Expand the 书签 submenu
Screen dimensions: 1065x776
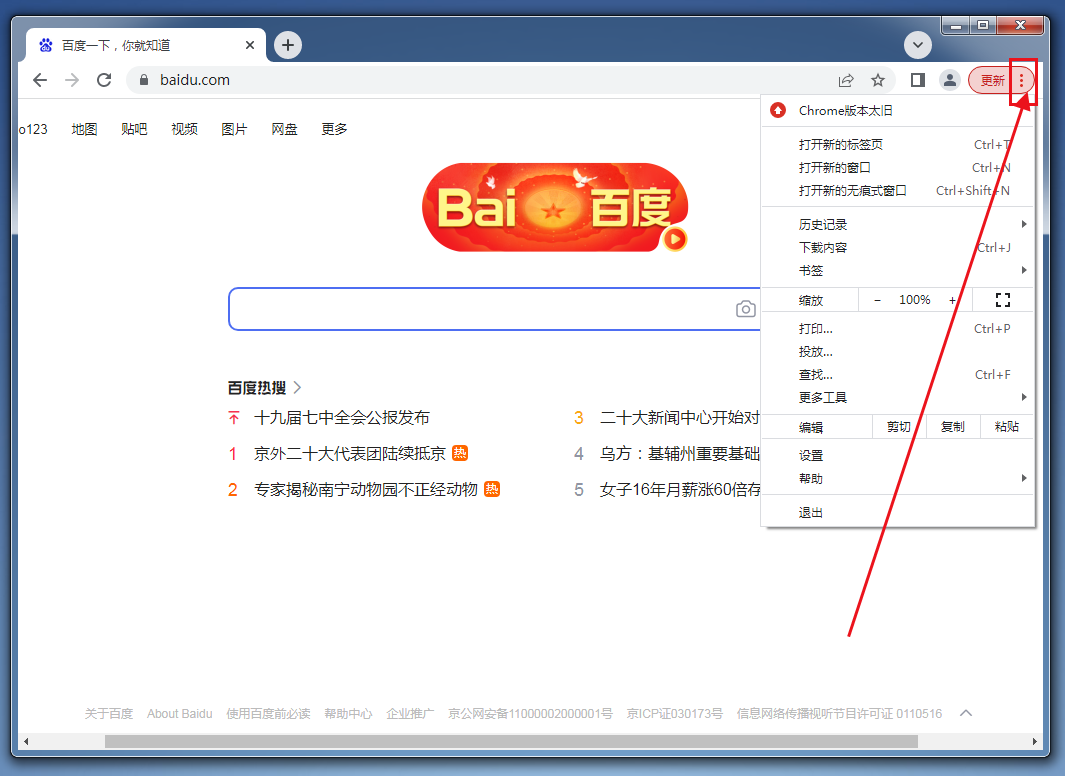[897, 271]
